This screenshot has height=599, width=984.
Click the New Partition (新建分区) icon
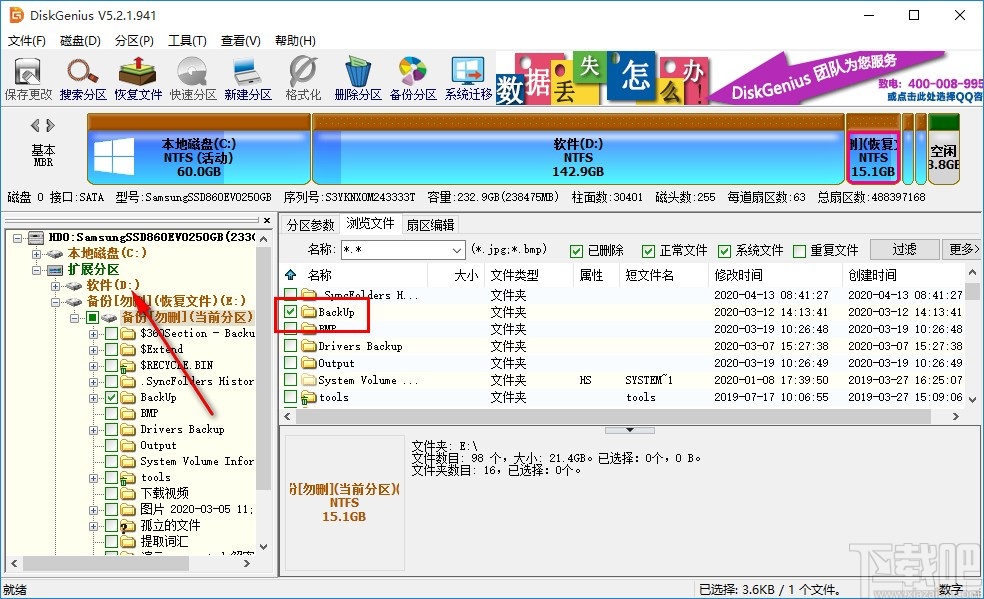[x=248, y=78]
